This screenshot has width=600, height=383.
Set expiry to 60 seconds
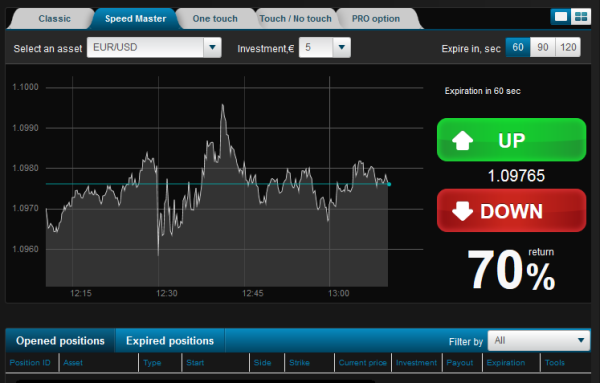coord(518,47)
